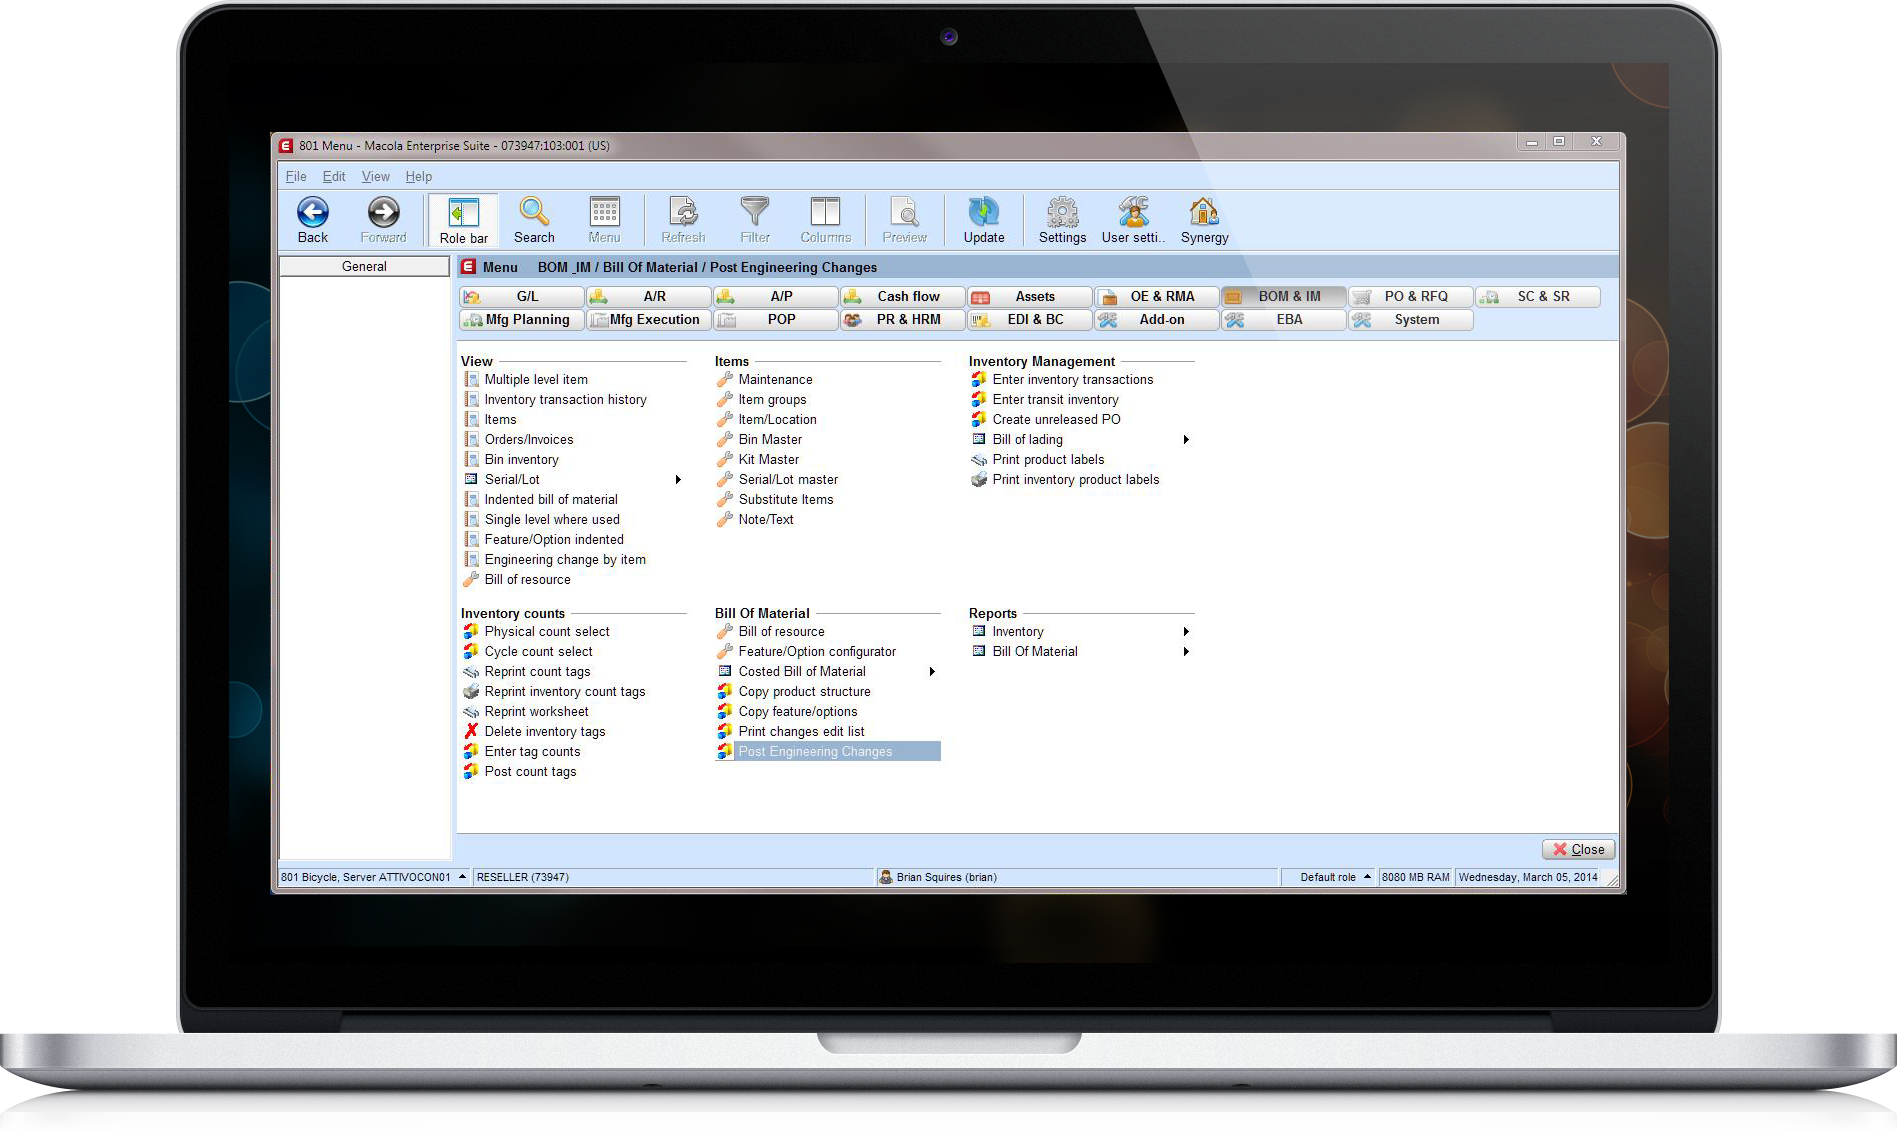Select the EDI & BC module tab
Screen dimensions: 1897x1133
pos(1030,320)
